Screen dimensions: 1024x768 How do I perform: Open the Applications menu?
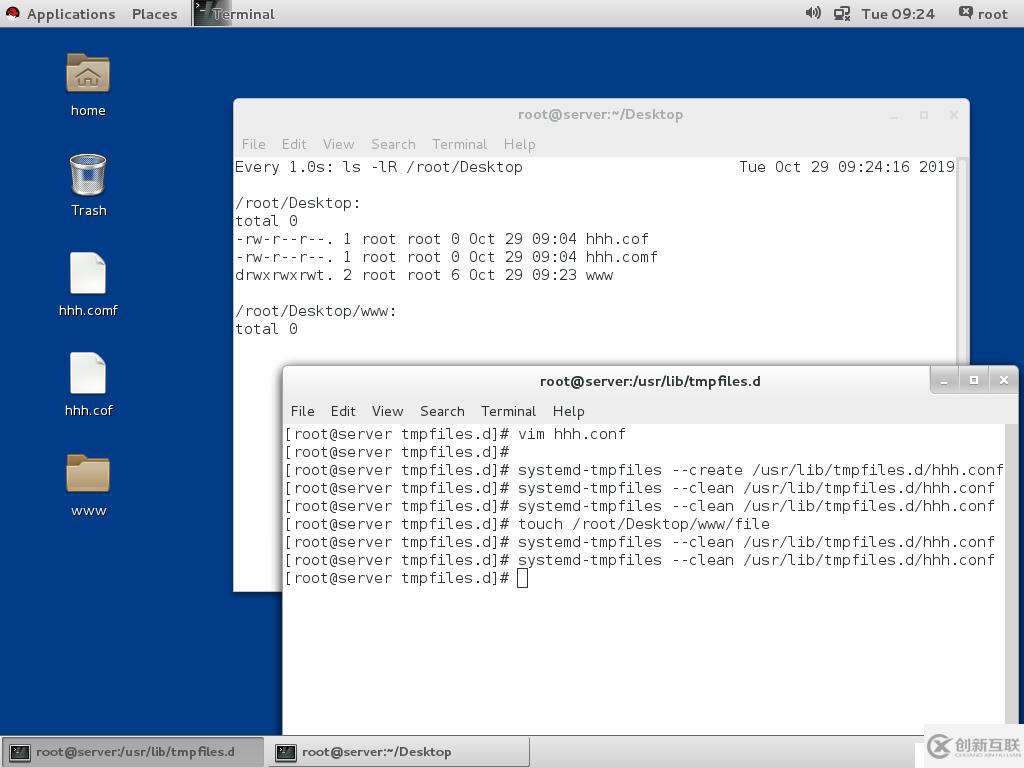[71, 14]
